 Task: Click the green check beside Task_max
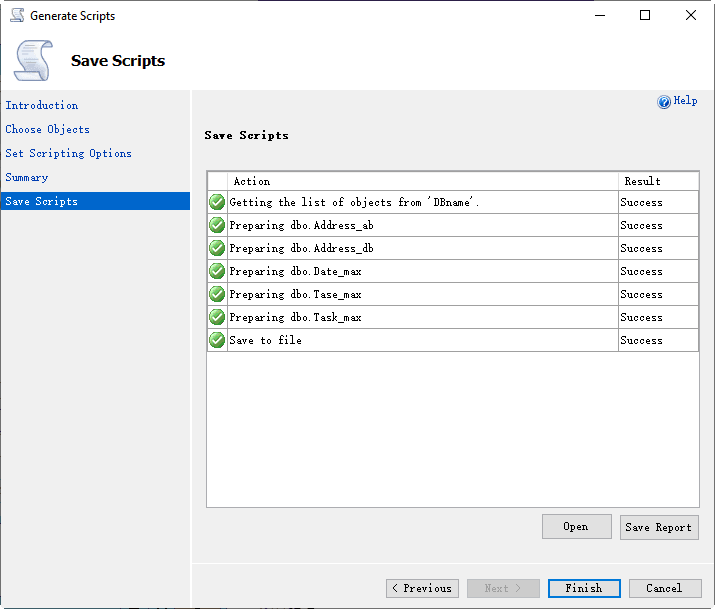click(x=217, y=317)
